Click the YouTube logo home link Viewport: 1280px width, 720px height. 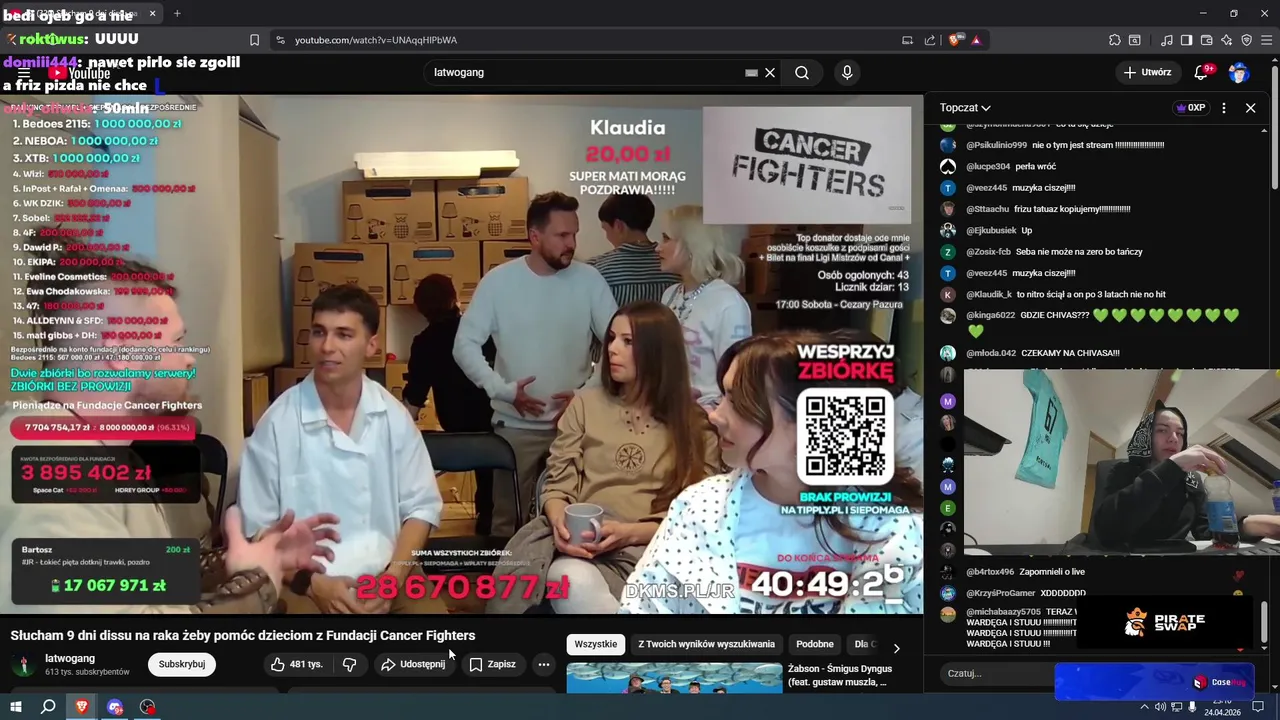[78, 73]
